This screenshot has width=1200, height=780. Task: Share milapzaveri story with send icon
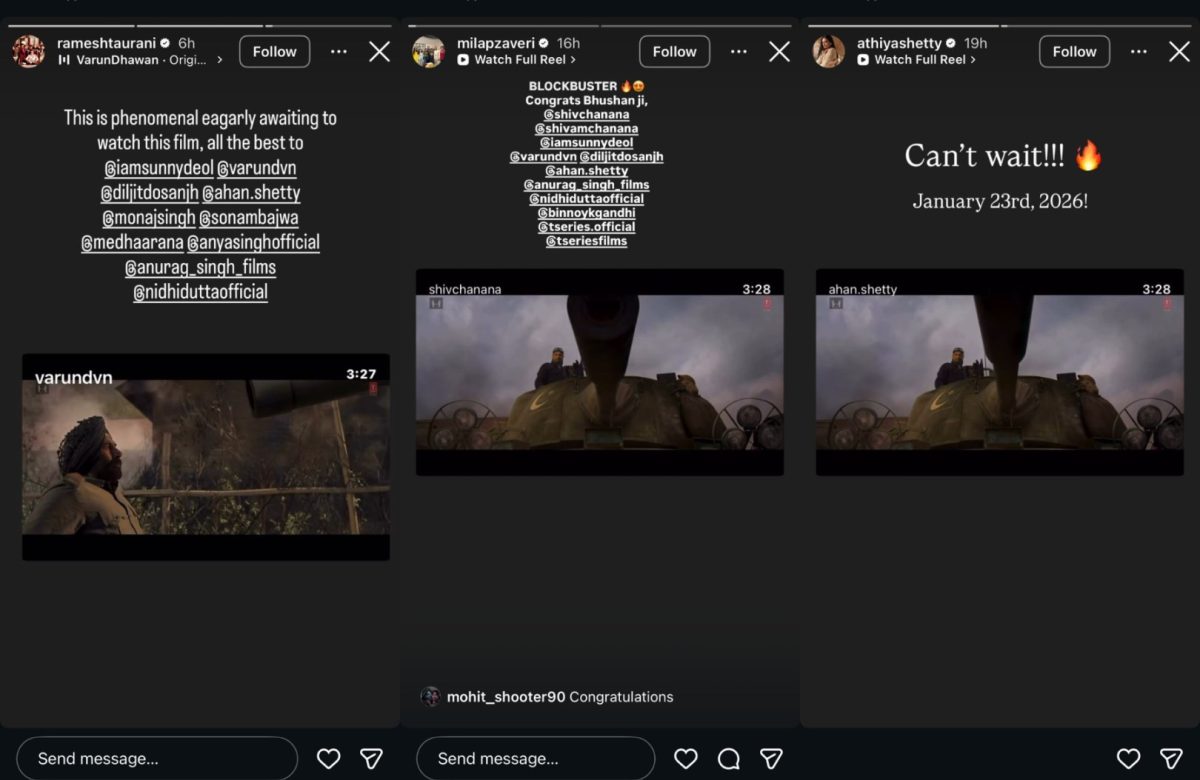(771, 759)
